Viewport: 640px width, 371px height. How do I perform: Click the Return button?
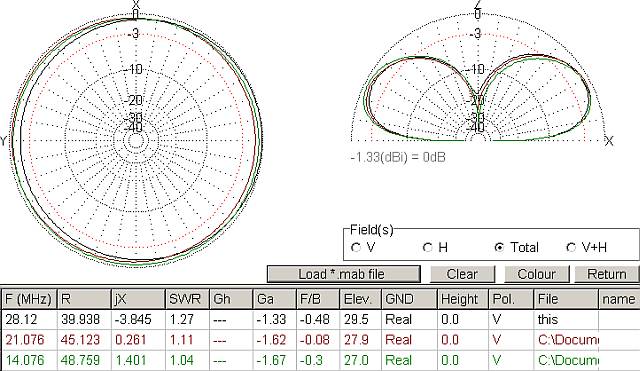pyautogui.click(x=607, y=274)
